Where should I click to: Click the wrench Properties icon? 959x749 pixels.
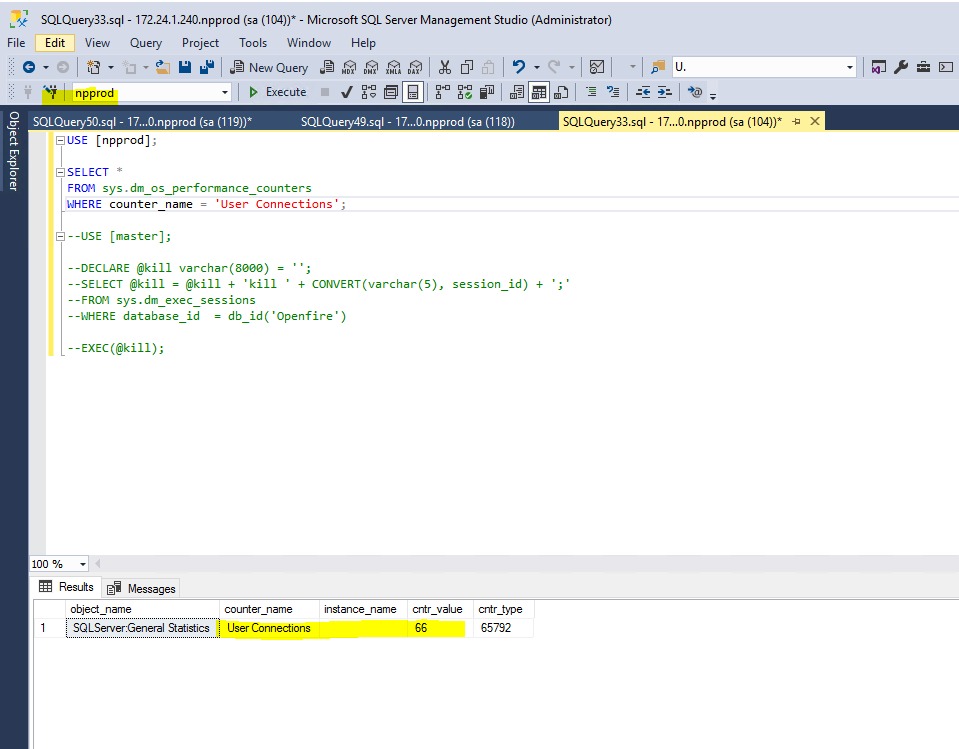pos(901,67)
